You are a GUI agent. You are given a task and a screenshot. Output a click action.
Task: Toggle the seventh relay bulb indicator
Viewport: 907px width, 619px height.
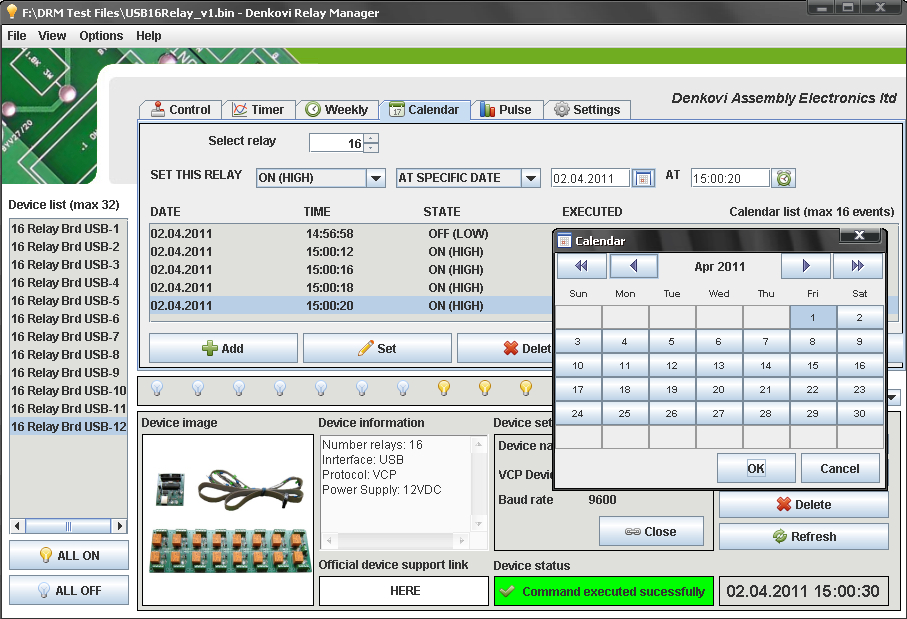pyautogui.click(x=403, y=388)
